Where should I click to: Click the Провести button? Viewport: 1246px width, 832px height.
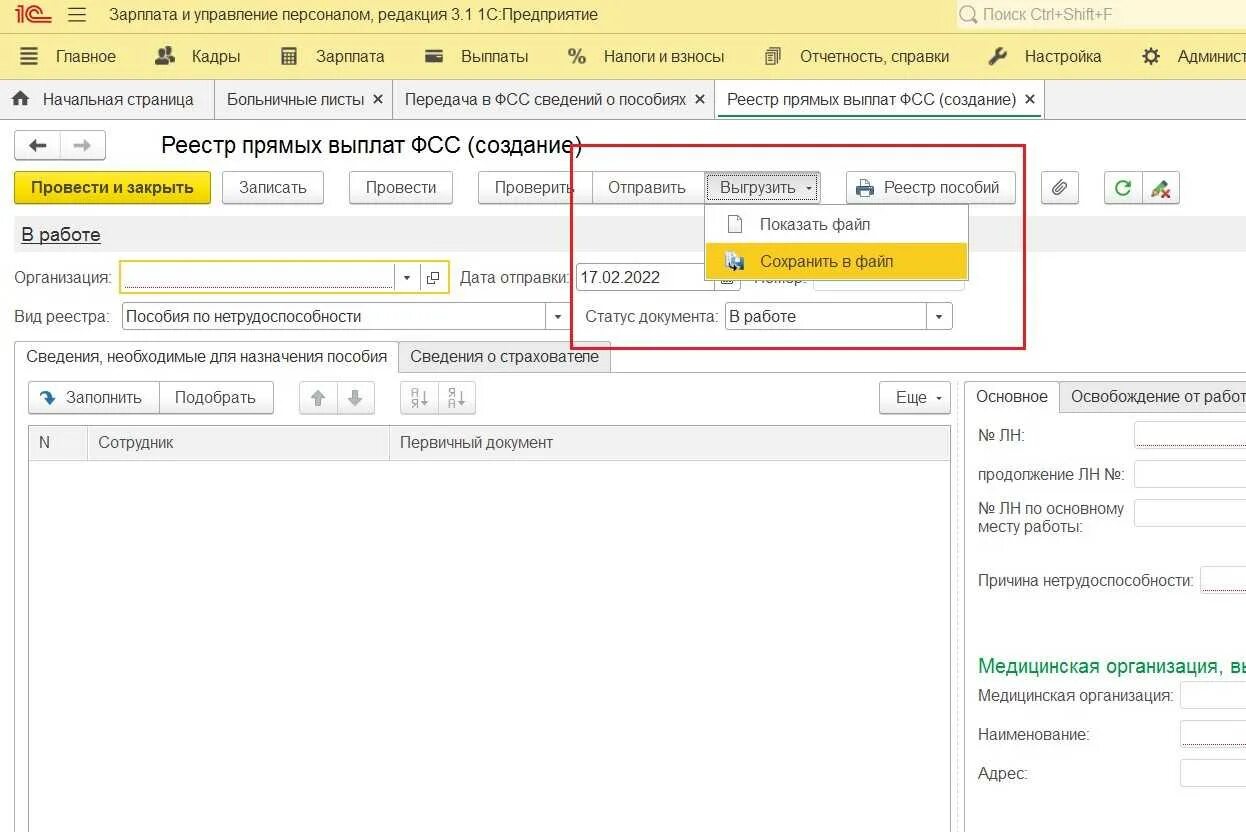pos(401,187)
